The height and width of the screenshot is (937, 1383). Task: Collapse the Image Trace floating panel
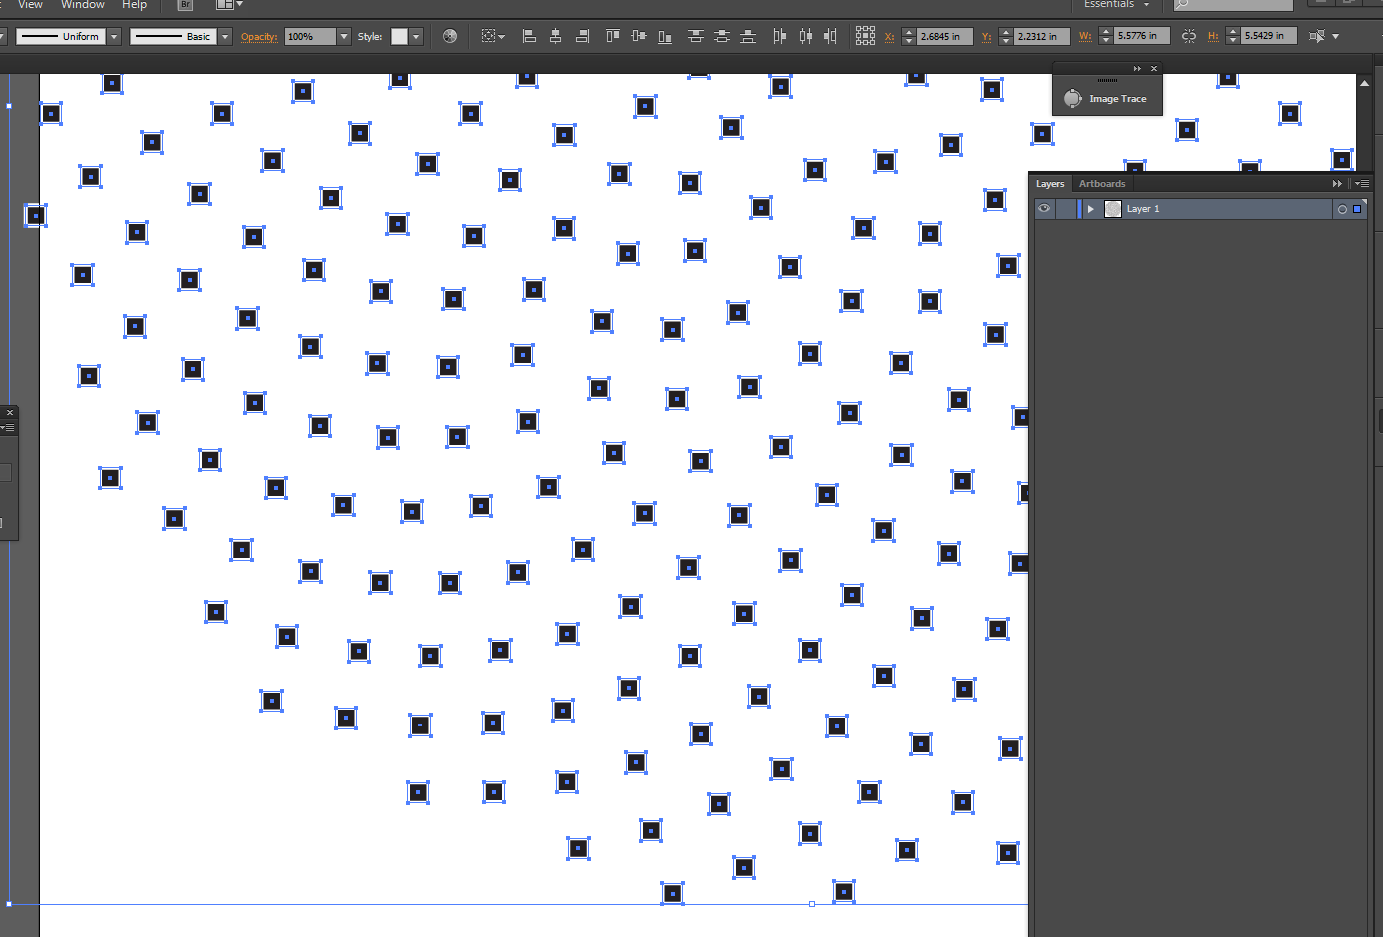tap(1137, 69)
